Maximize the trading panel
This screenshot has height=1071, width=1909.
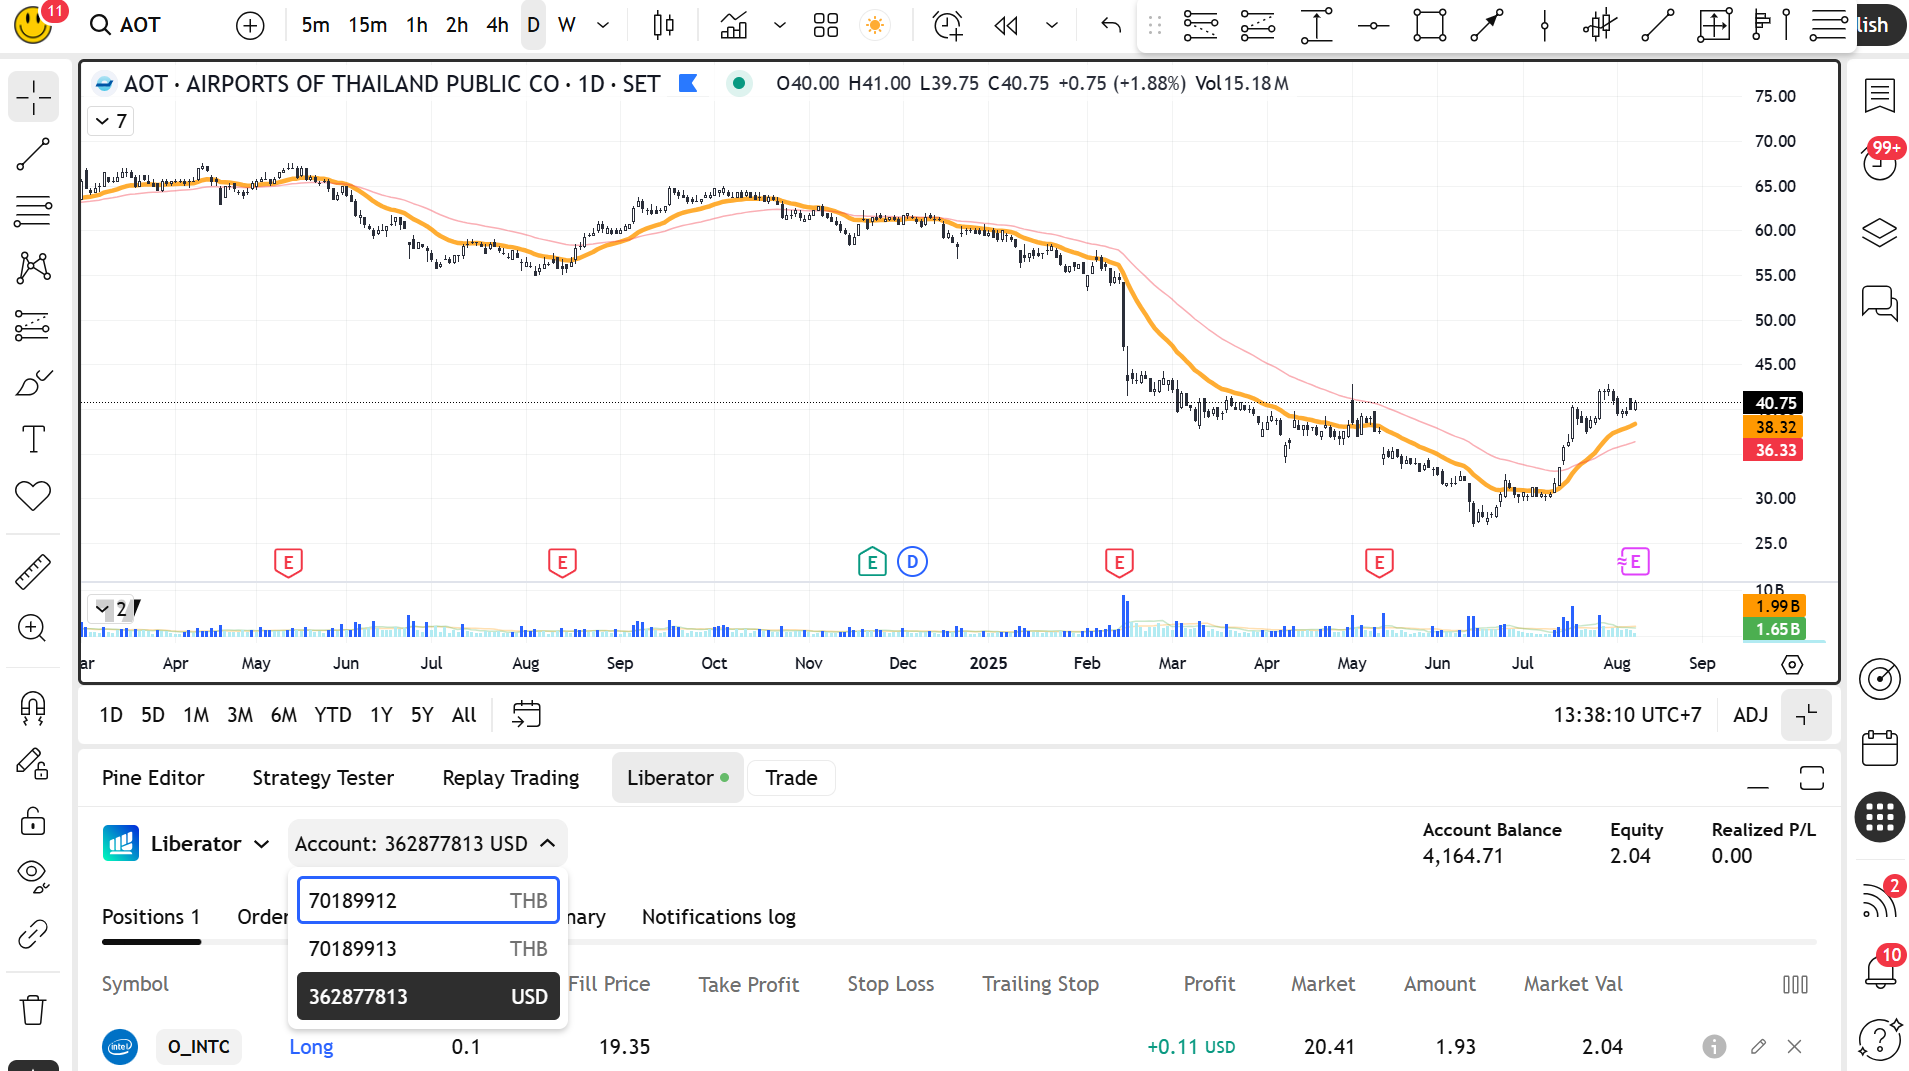pyautogui.click(x=1812, y=778)
